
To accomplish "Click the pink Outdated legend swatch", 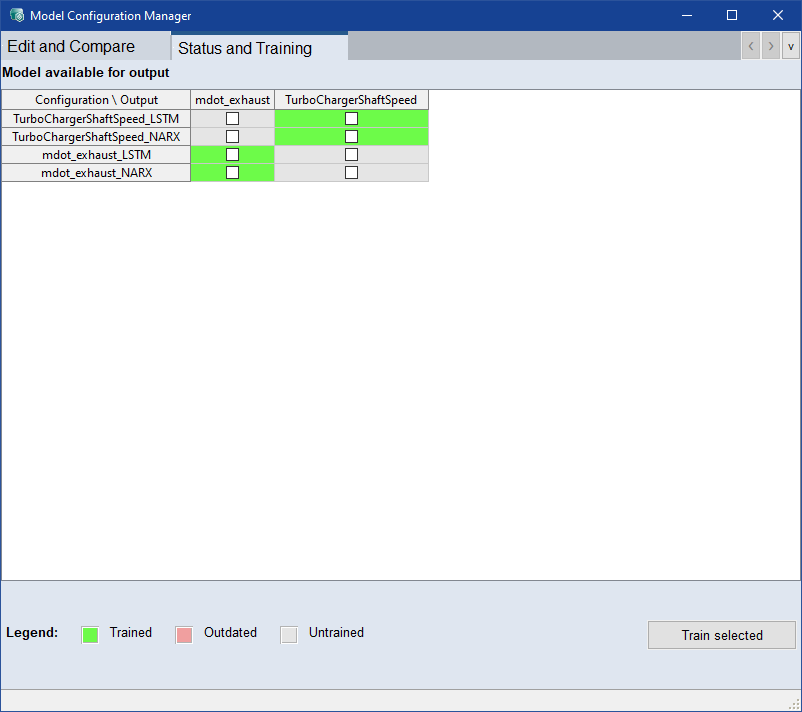I will [x=184, y=634].
